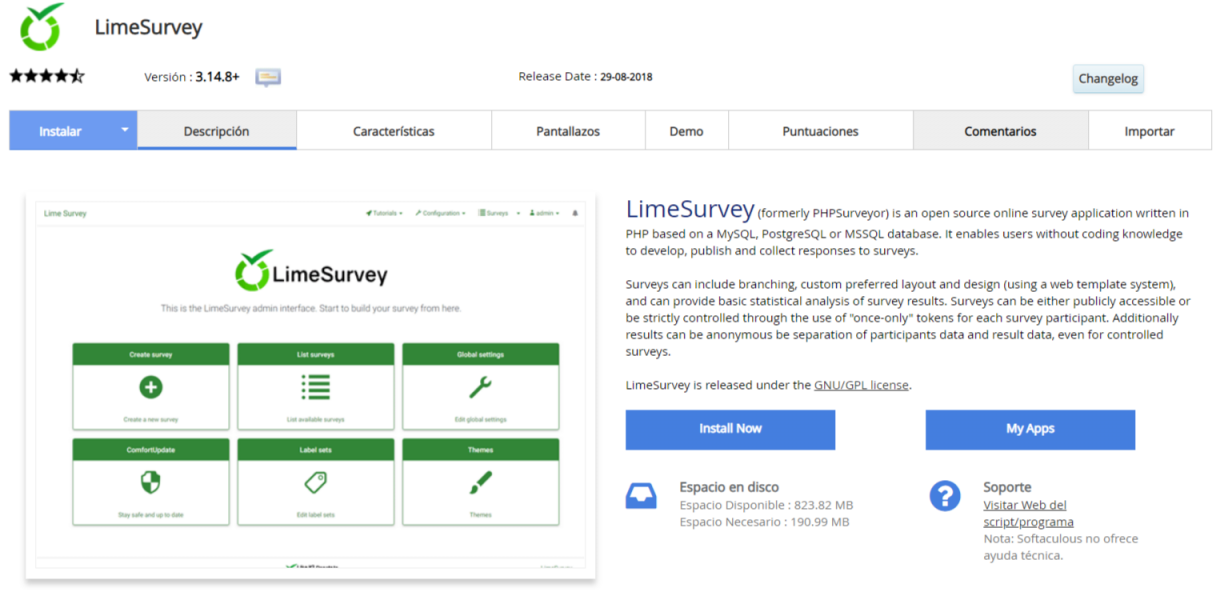This screenshot has width=1226, height=590.
Task: View the Pantallazos tab
Action: (568, 131)
